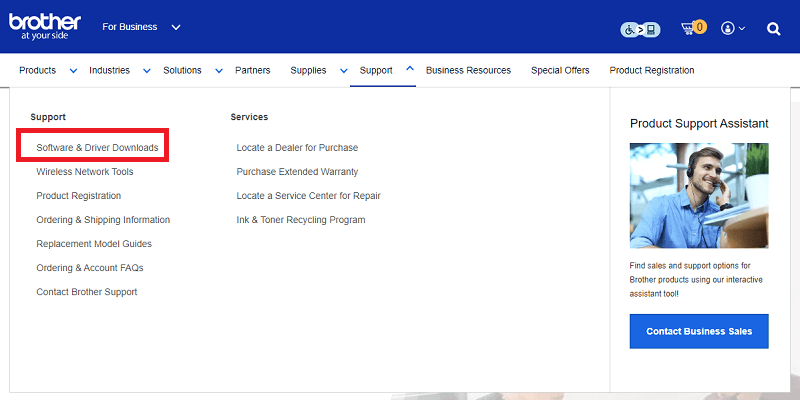This screenshot has width=800, height=400.
Task: Open the shopping cart icon
Action: (x=692, y=28)
